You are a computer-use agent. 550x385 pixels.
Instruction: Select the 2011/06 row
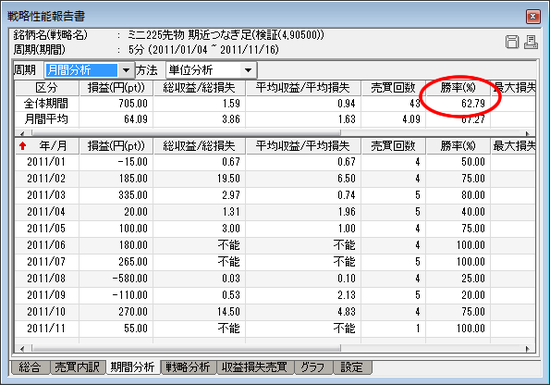(x=275, y=245)
